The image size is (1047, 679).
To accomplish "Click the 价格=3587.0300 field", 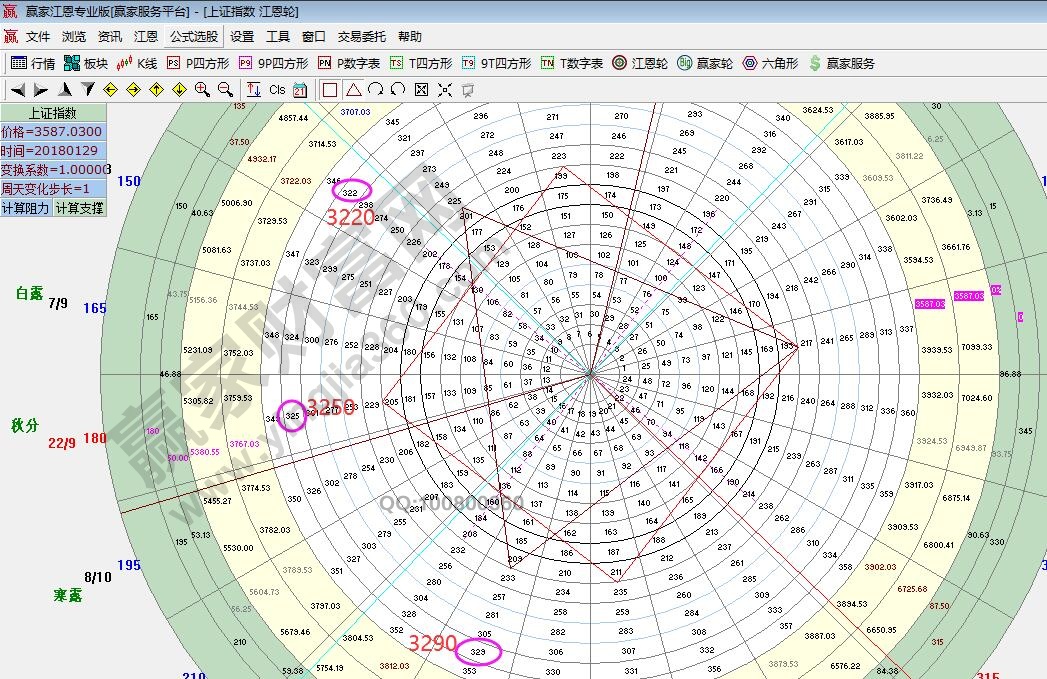I will click(x=52, y=132).
